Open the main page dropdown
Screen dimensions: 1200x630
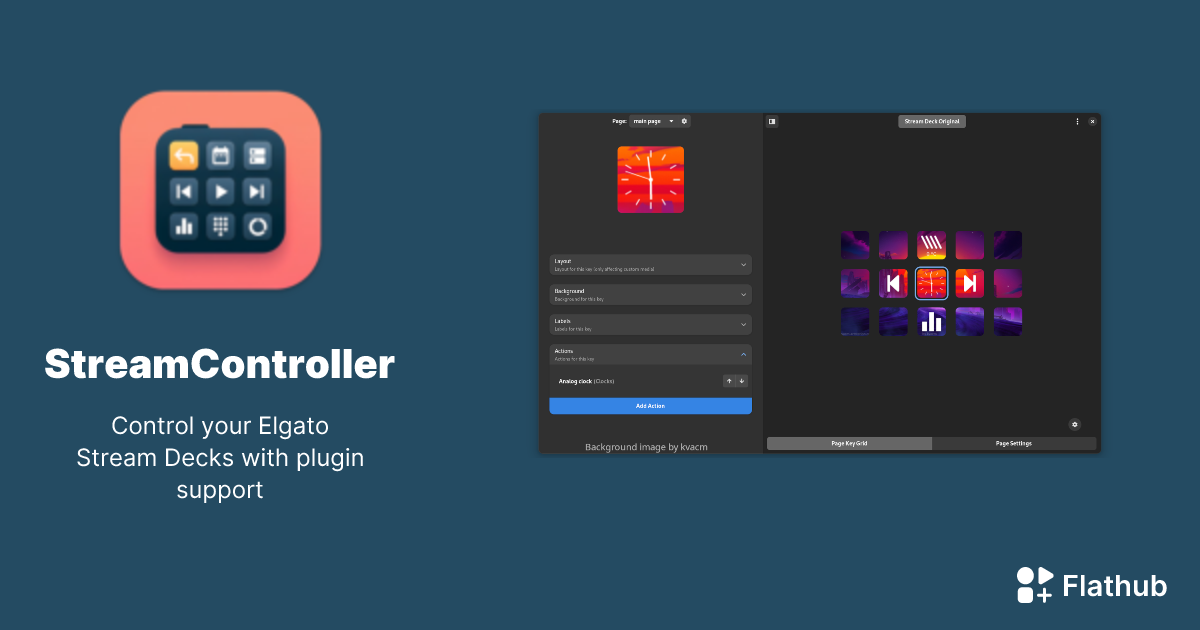point(653,121)
